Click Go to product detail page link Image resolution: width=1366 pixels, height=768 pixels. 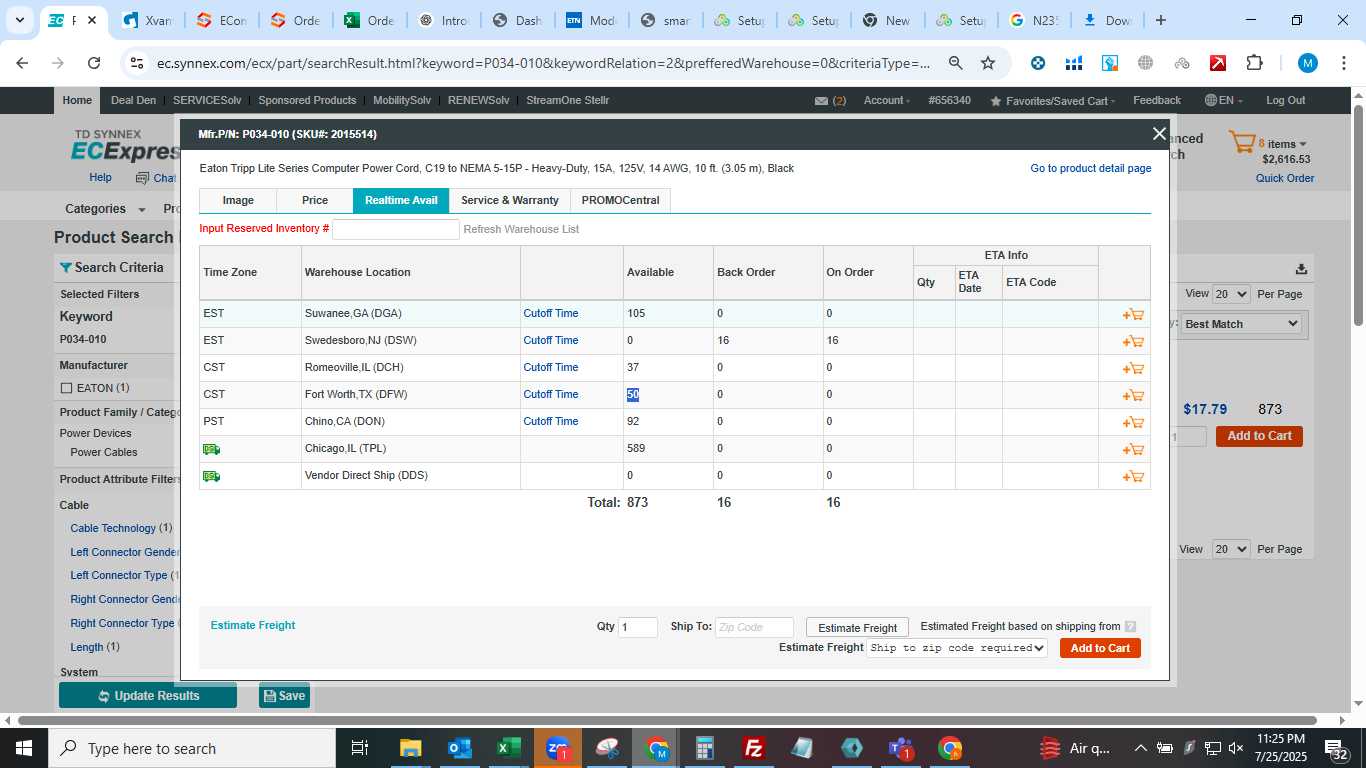pyautogui.click(x=1090, y=169)
